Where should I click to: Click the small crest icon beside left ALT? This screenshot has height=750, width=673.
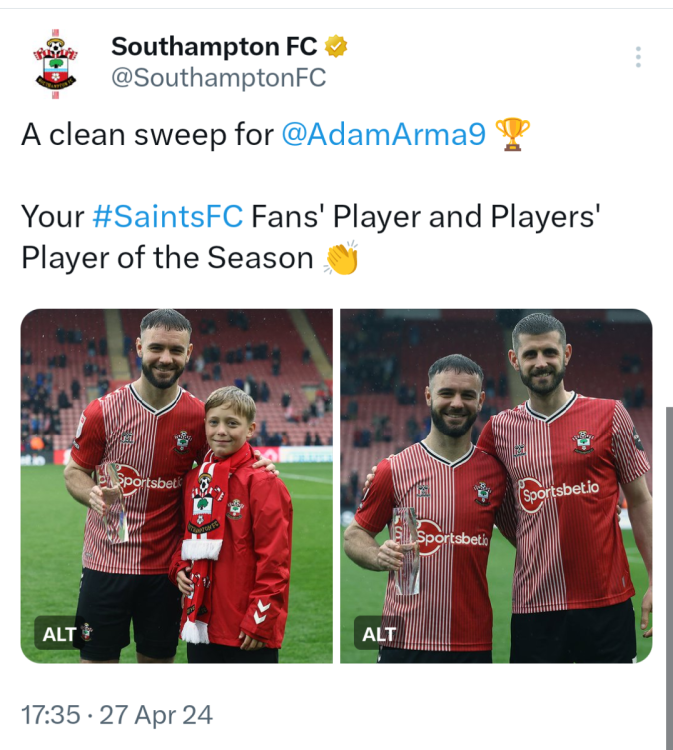87,632
